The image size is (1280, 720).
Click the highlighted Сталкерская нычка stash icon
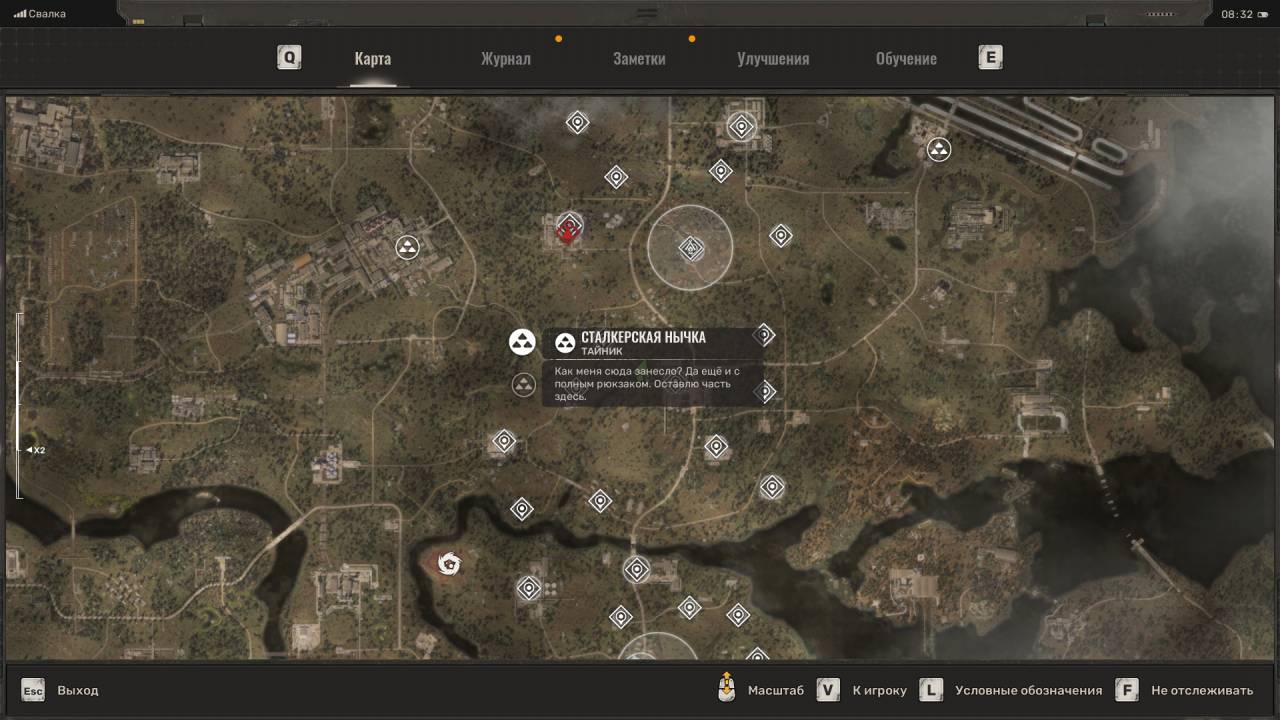522,342
